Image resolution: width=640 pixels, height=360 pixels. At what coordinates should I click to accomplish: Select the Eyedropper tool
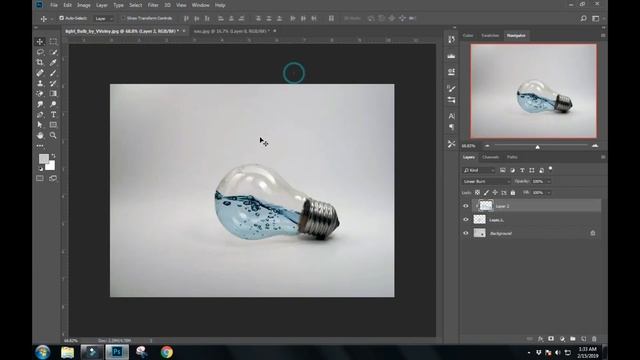[53, 62]
